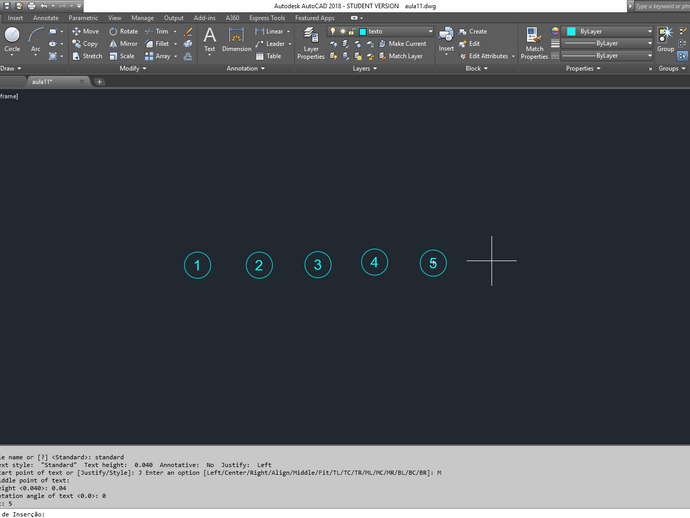Select the Circle drawing tool

pos(12,40)
